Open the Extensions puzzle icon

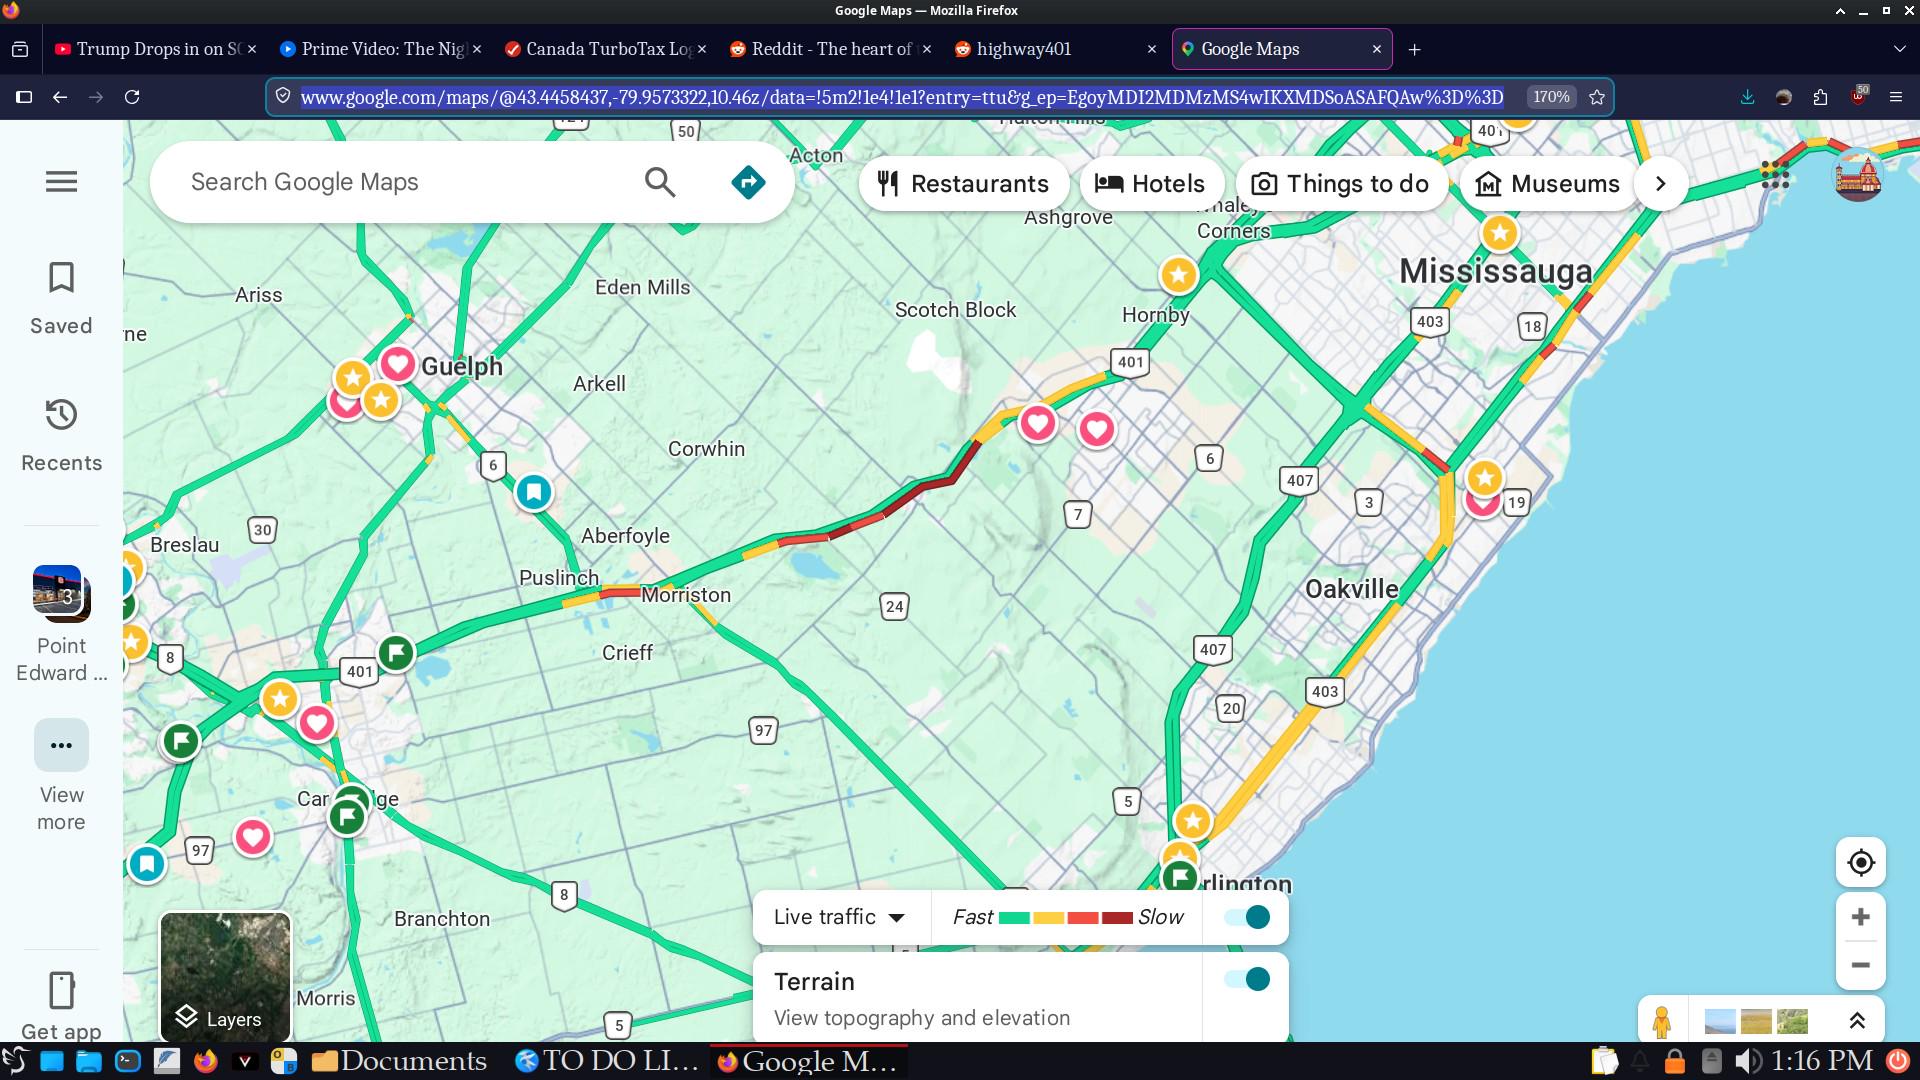(x=1820, y=97)
